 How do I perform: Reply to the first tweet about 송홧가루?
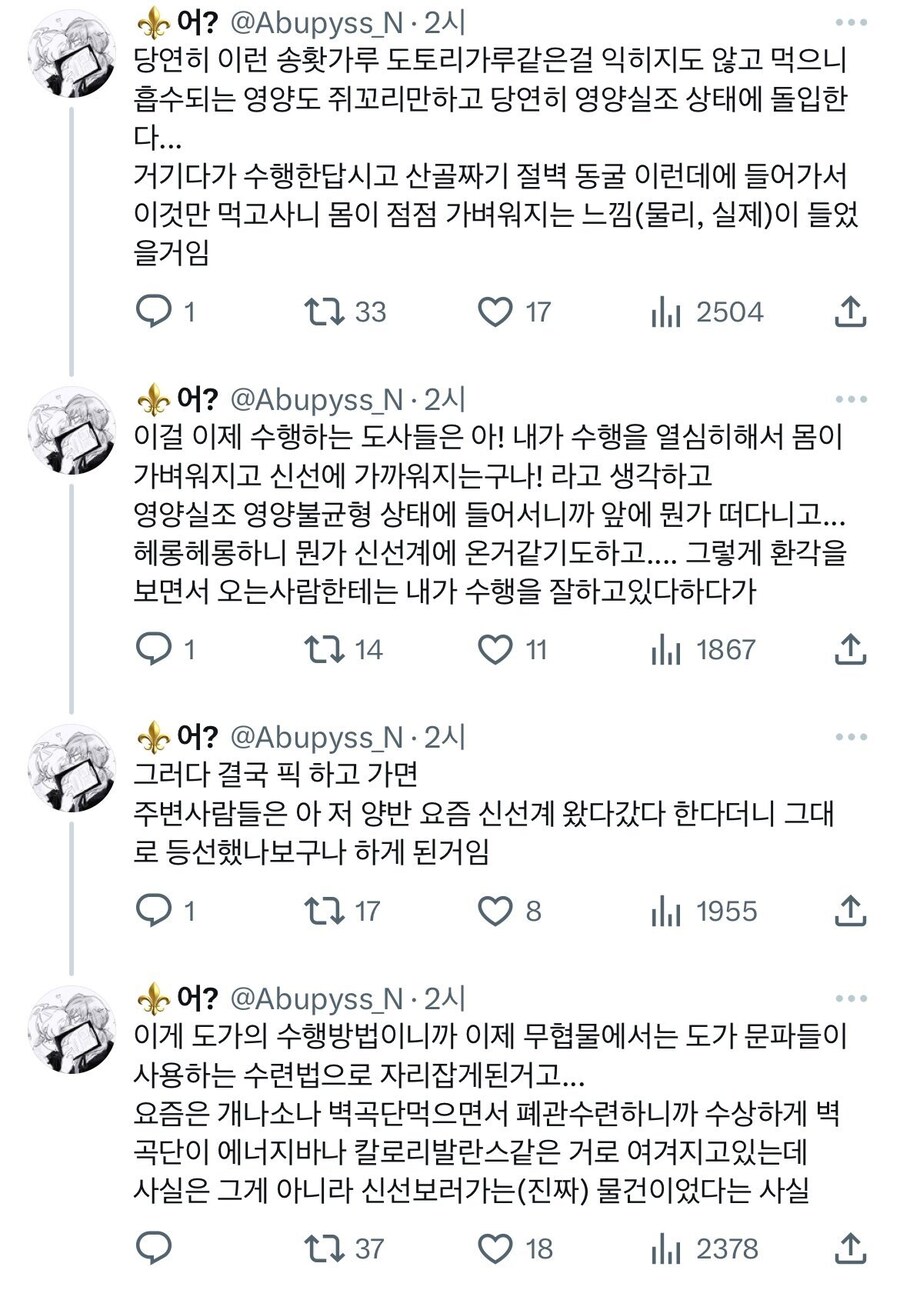(153, 312)
